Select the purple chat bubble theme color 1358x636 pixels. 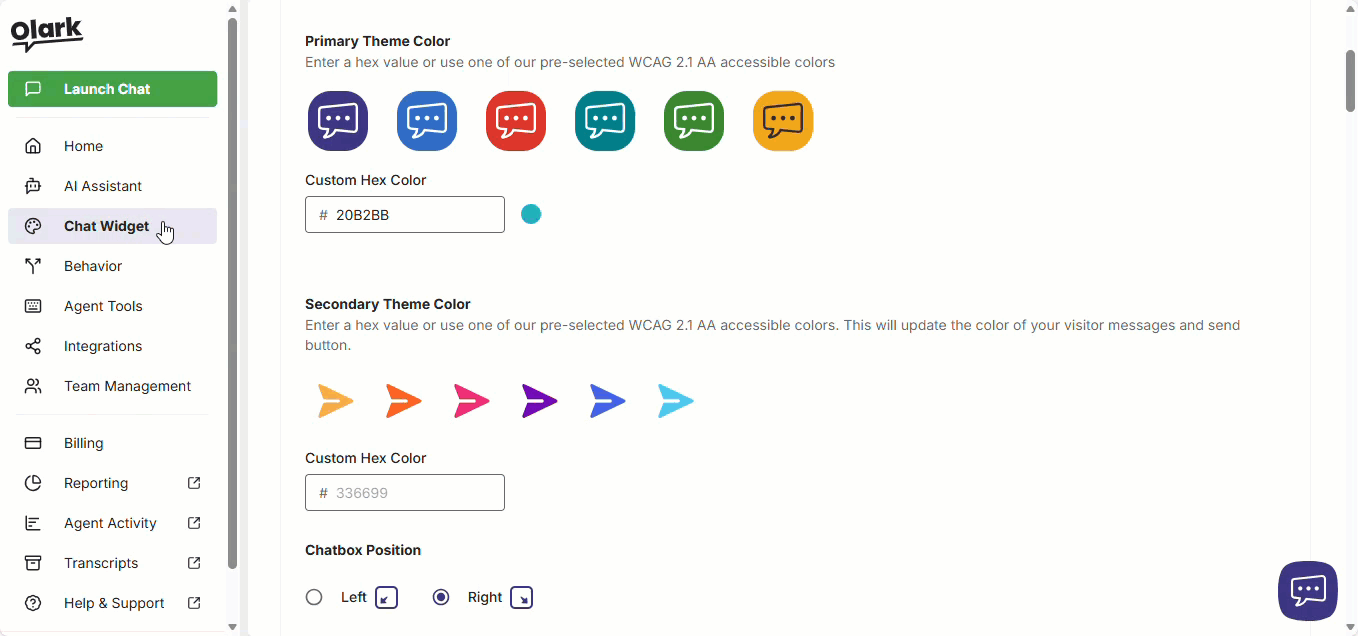pyautogui.click(x=338, y=121)
